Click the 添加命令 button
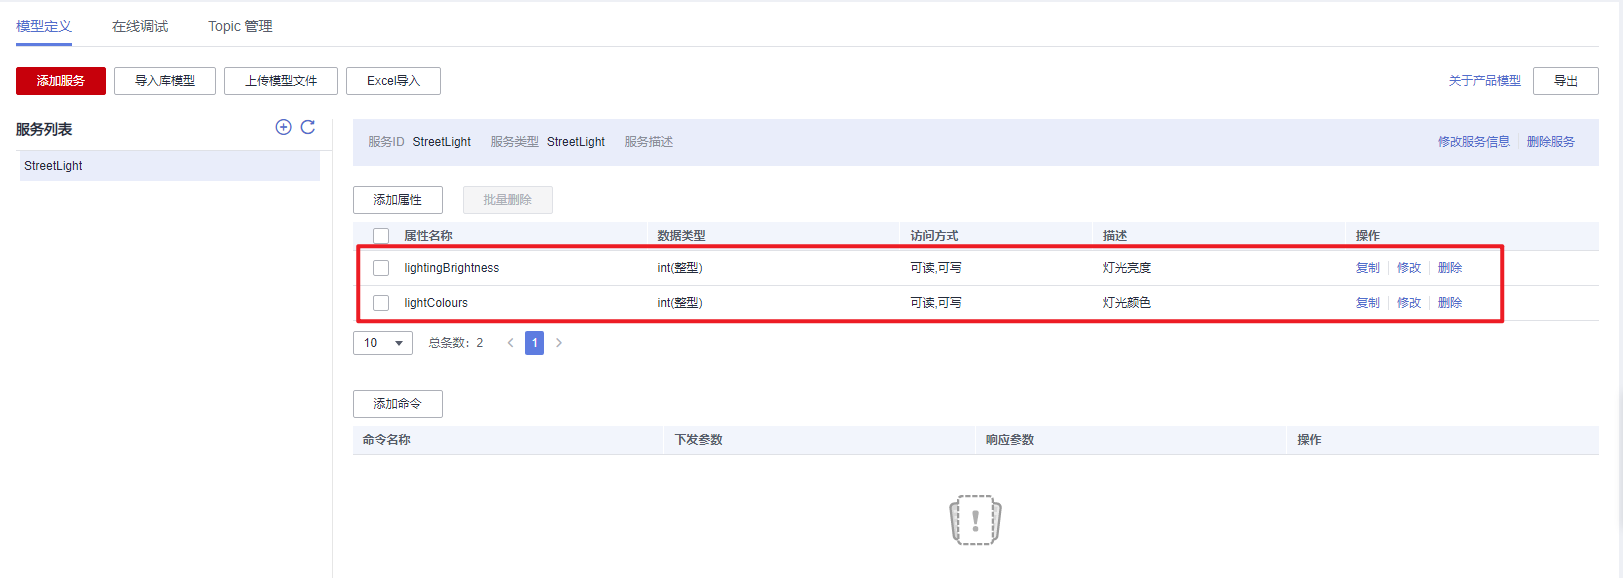 tap(398, 404)
